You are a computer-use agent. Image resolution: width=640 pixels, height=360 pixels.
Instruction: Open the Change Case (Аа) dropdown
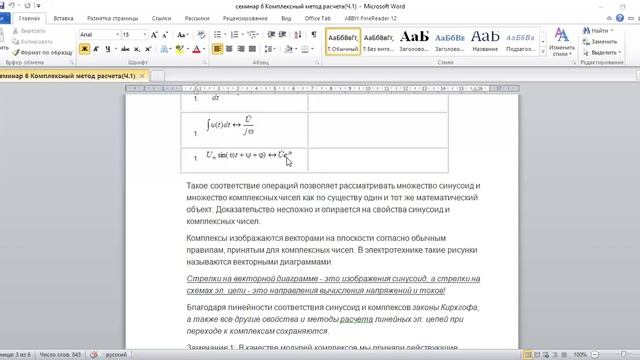pyautogui.click(x=182, y=35)
